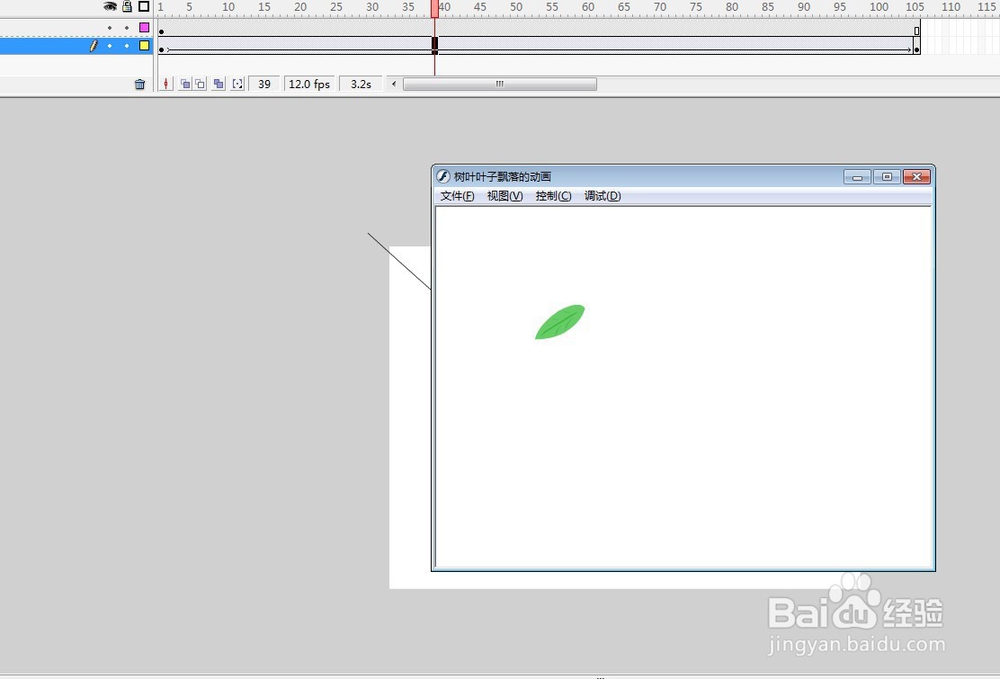The width and height of the screenshot is (1000, 679).
Task: Click the 12.0 fps frame rate value
Action: 309,84
